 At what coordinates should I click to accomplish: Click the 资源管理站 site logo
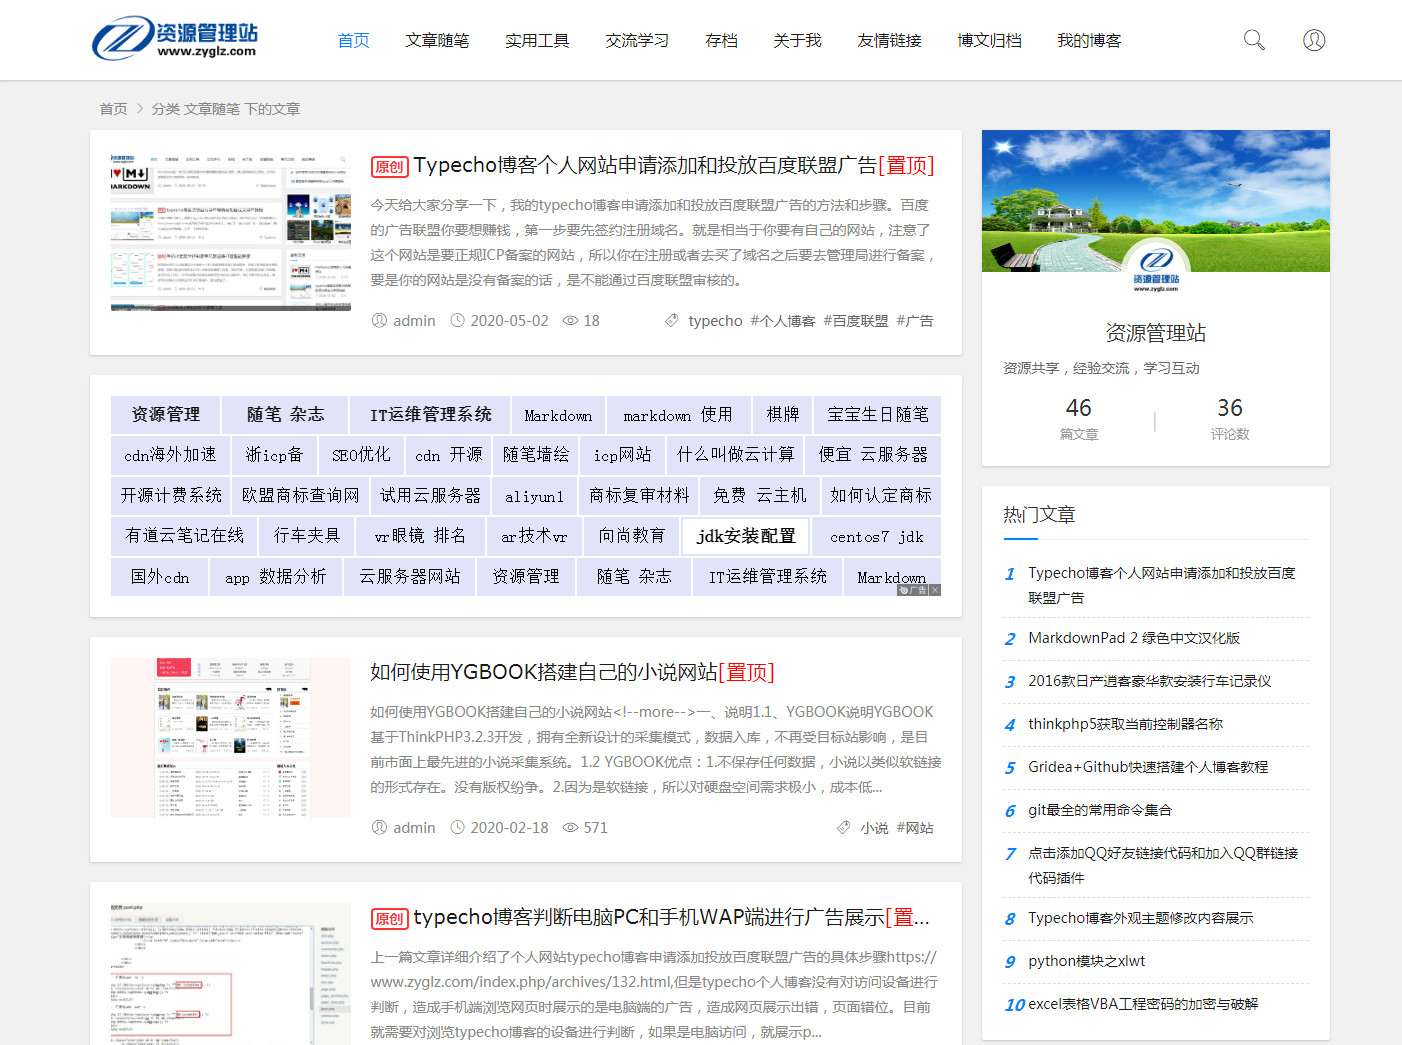point(176,39)
